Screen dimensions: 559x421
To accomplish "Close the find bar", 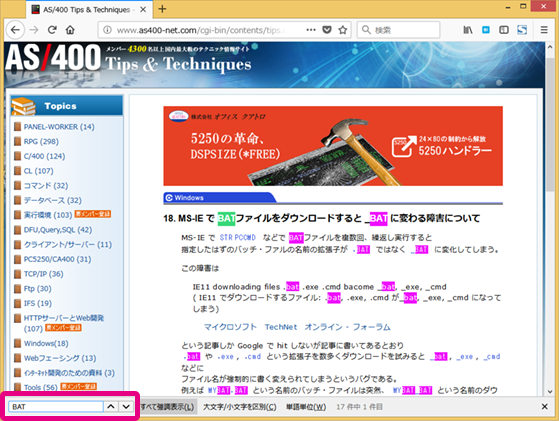I will 544,406.
